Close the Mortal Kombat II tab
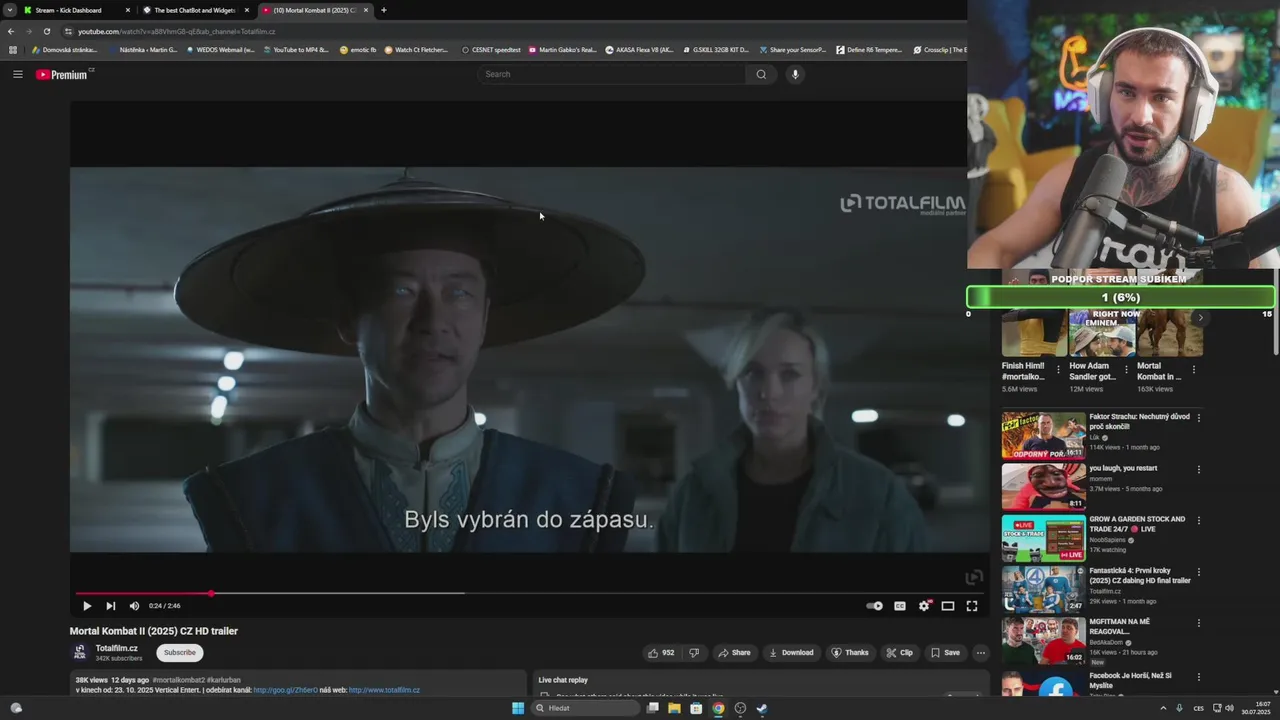The image size is (1280, 720). (x=366, y=10)
